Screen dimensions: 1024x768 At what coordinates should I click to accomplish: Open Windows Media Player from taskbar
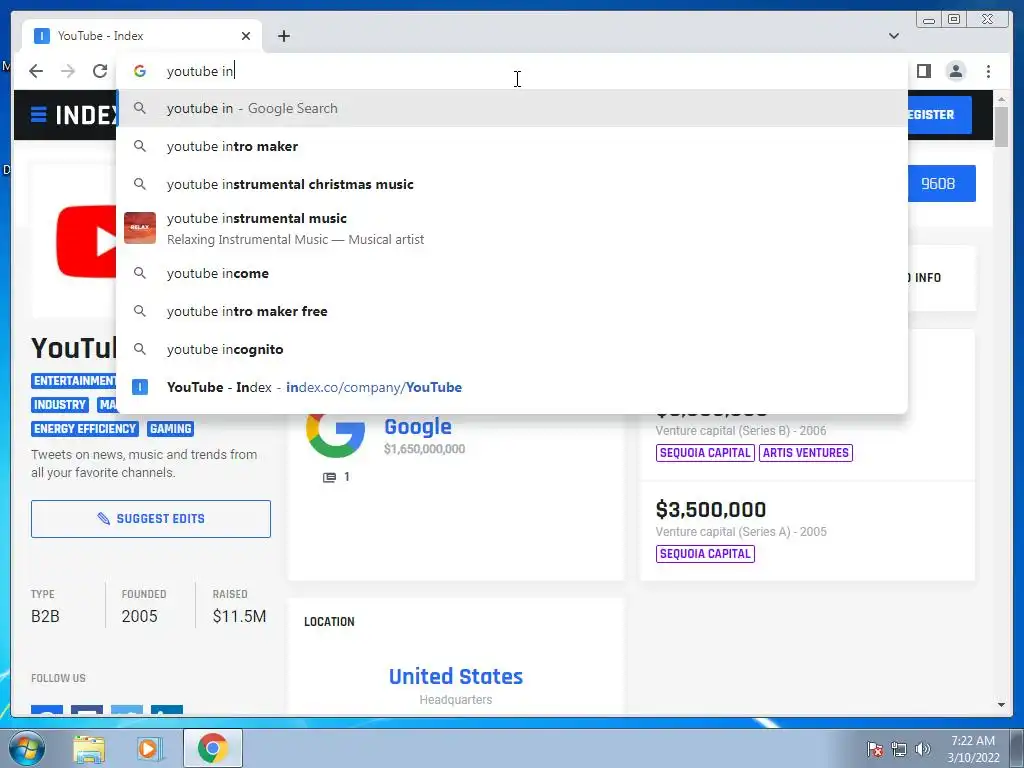[150, 748]
